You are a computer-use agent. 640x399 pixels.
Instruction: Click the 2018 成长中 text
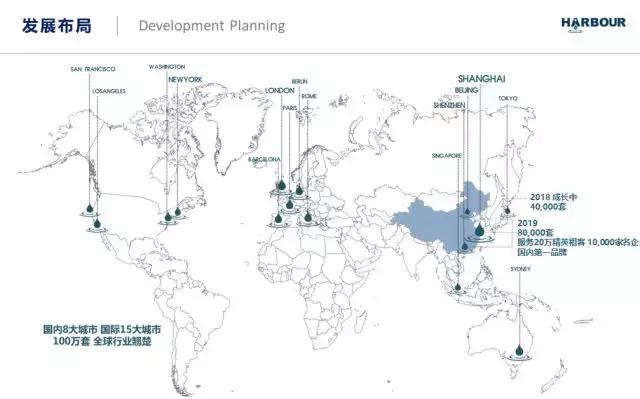click(x=553, y=197)
